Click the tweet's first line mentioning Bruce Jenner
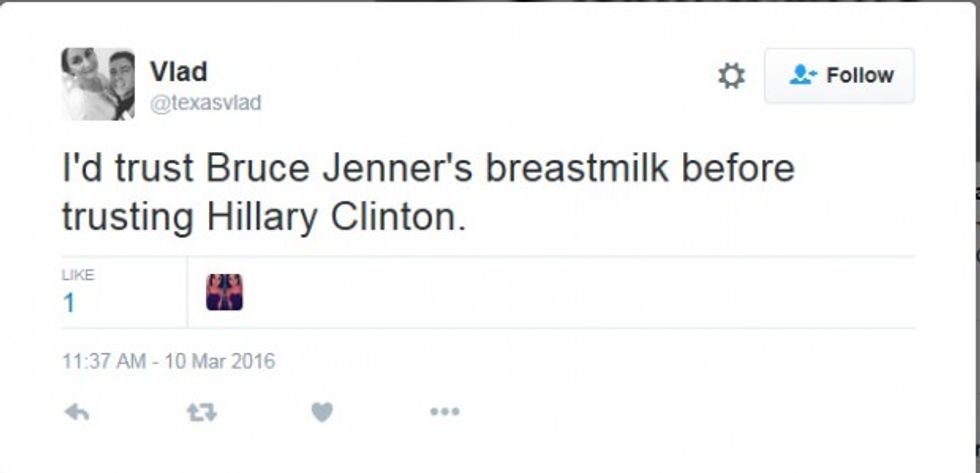This screenshot has height=473, width=980. pos(428,169)
